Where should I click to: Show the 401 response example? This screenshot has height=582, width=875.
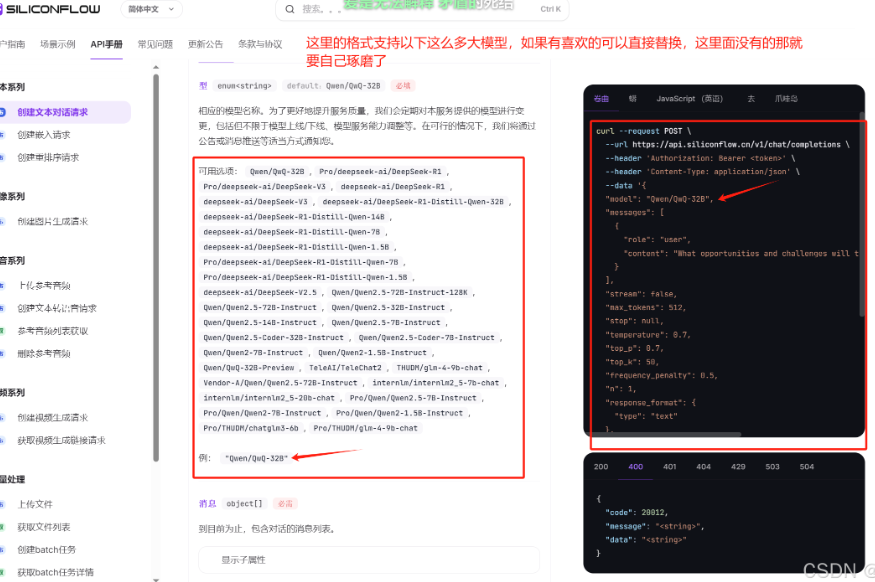point(670,466)
